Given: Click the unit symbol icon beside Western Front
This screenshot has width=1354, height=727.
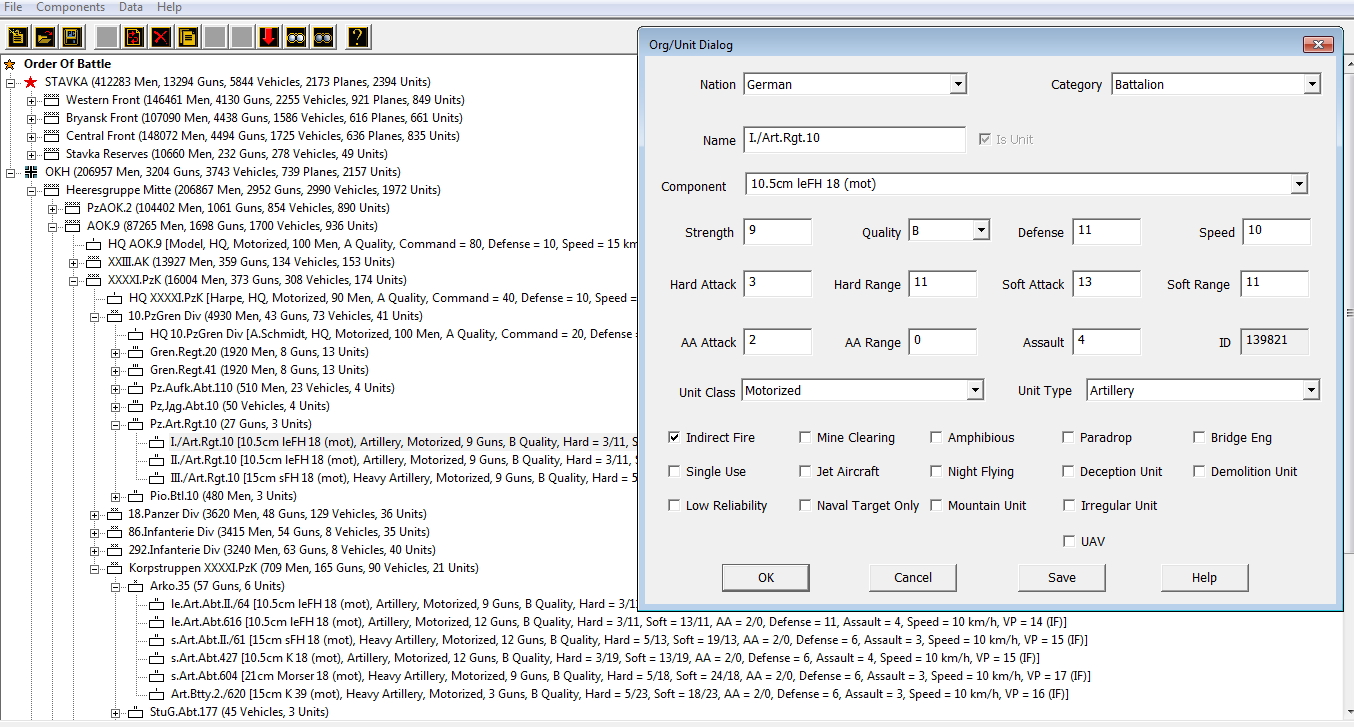Looking at the screenshot, I should (x=52, y=100).
